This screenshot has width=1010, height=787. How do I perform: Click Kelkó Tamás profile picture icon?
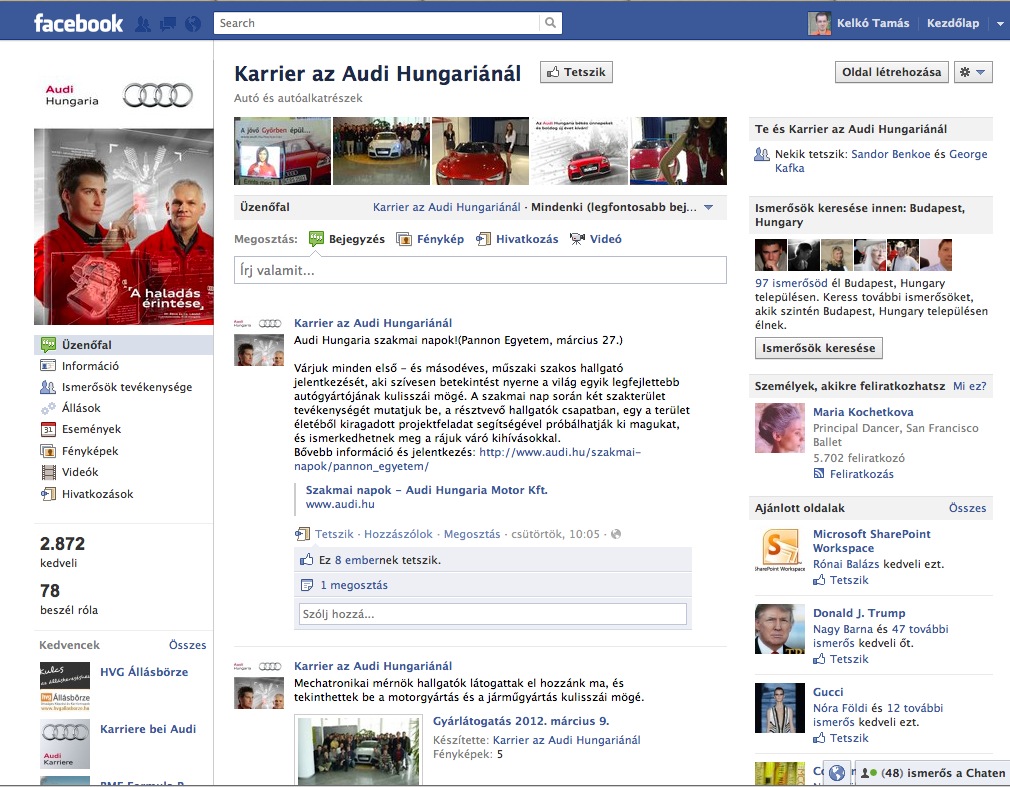point(819,23)
